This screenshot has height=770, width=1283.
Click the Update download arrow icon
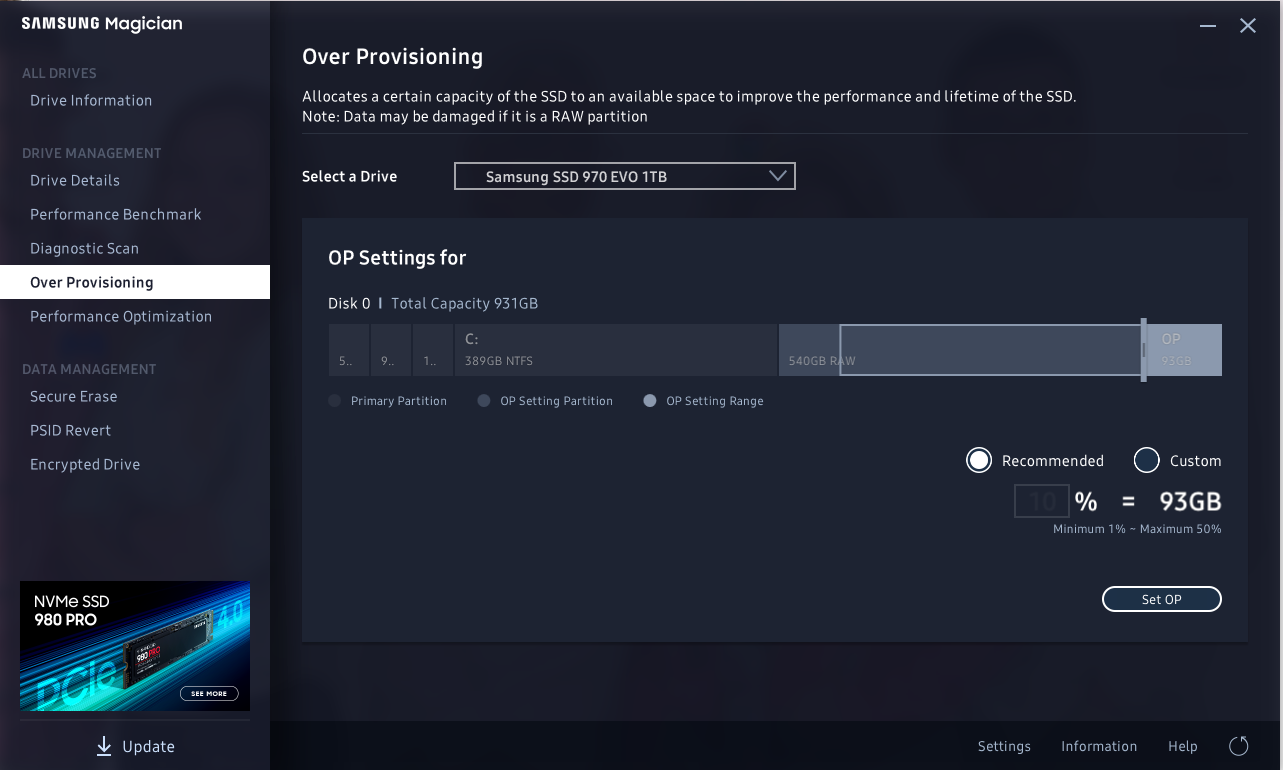104,746
